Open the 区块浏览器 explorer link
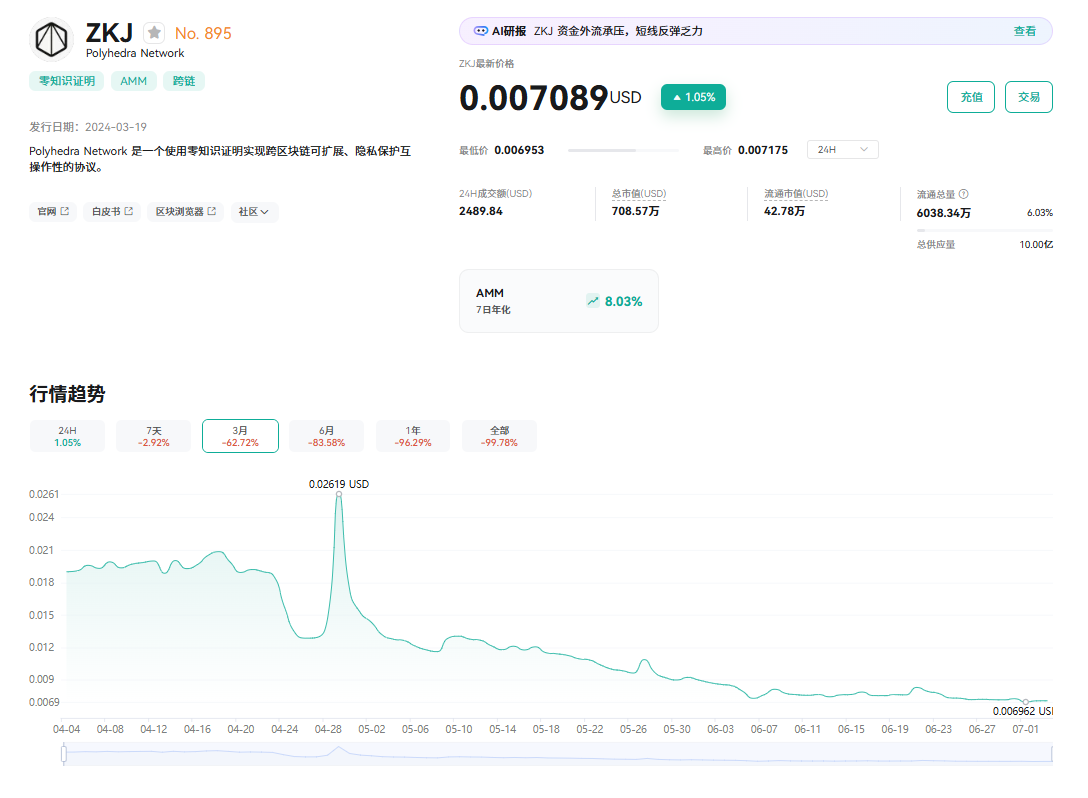Viewport: 1088px width, 798px height. (x=185, y=212)
